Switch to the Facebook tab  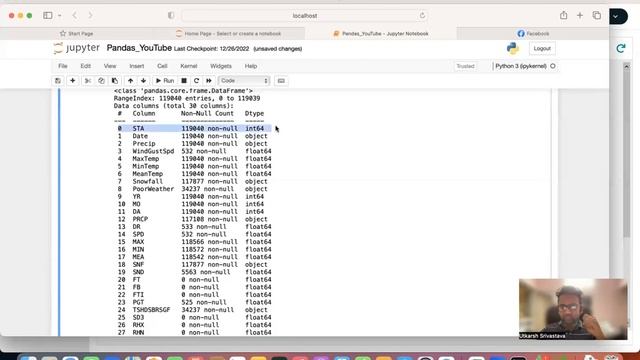[x=533, y=33]
